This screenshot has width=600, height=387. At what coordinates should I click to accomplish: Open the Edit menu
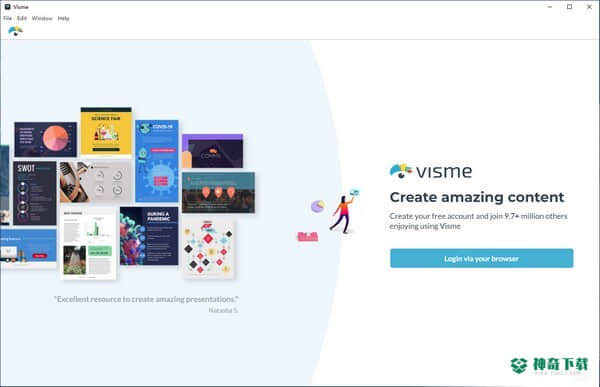(x=22, y=18)
